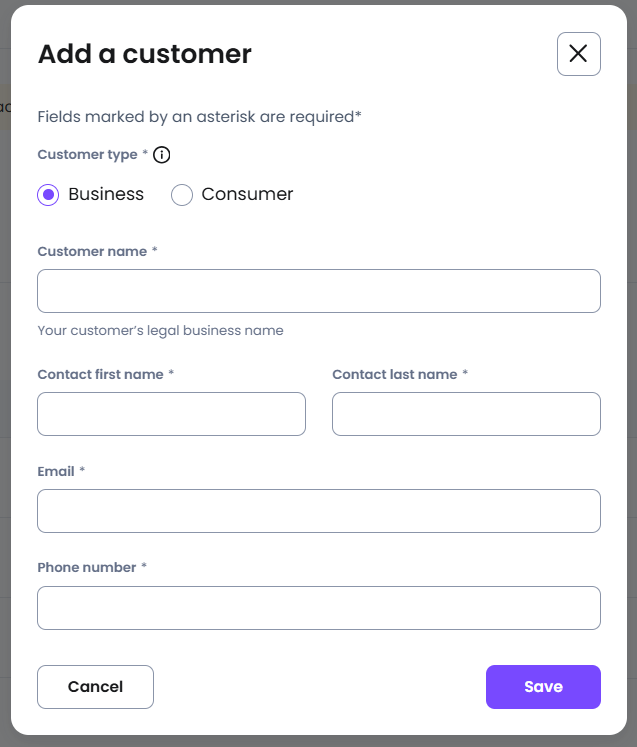This screenshot has width=637, height=747.
Task: Click the Customer name field label
Action: [x=92, y=252]
